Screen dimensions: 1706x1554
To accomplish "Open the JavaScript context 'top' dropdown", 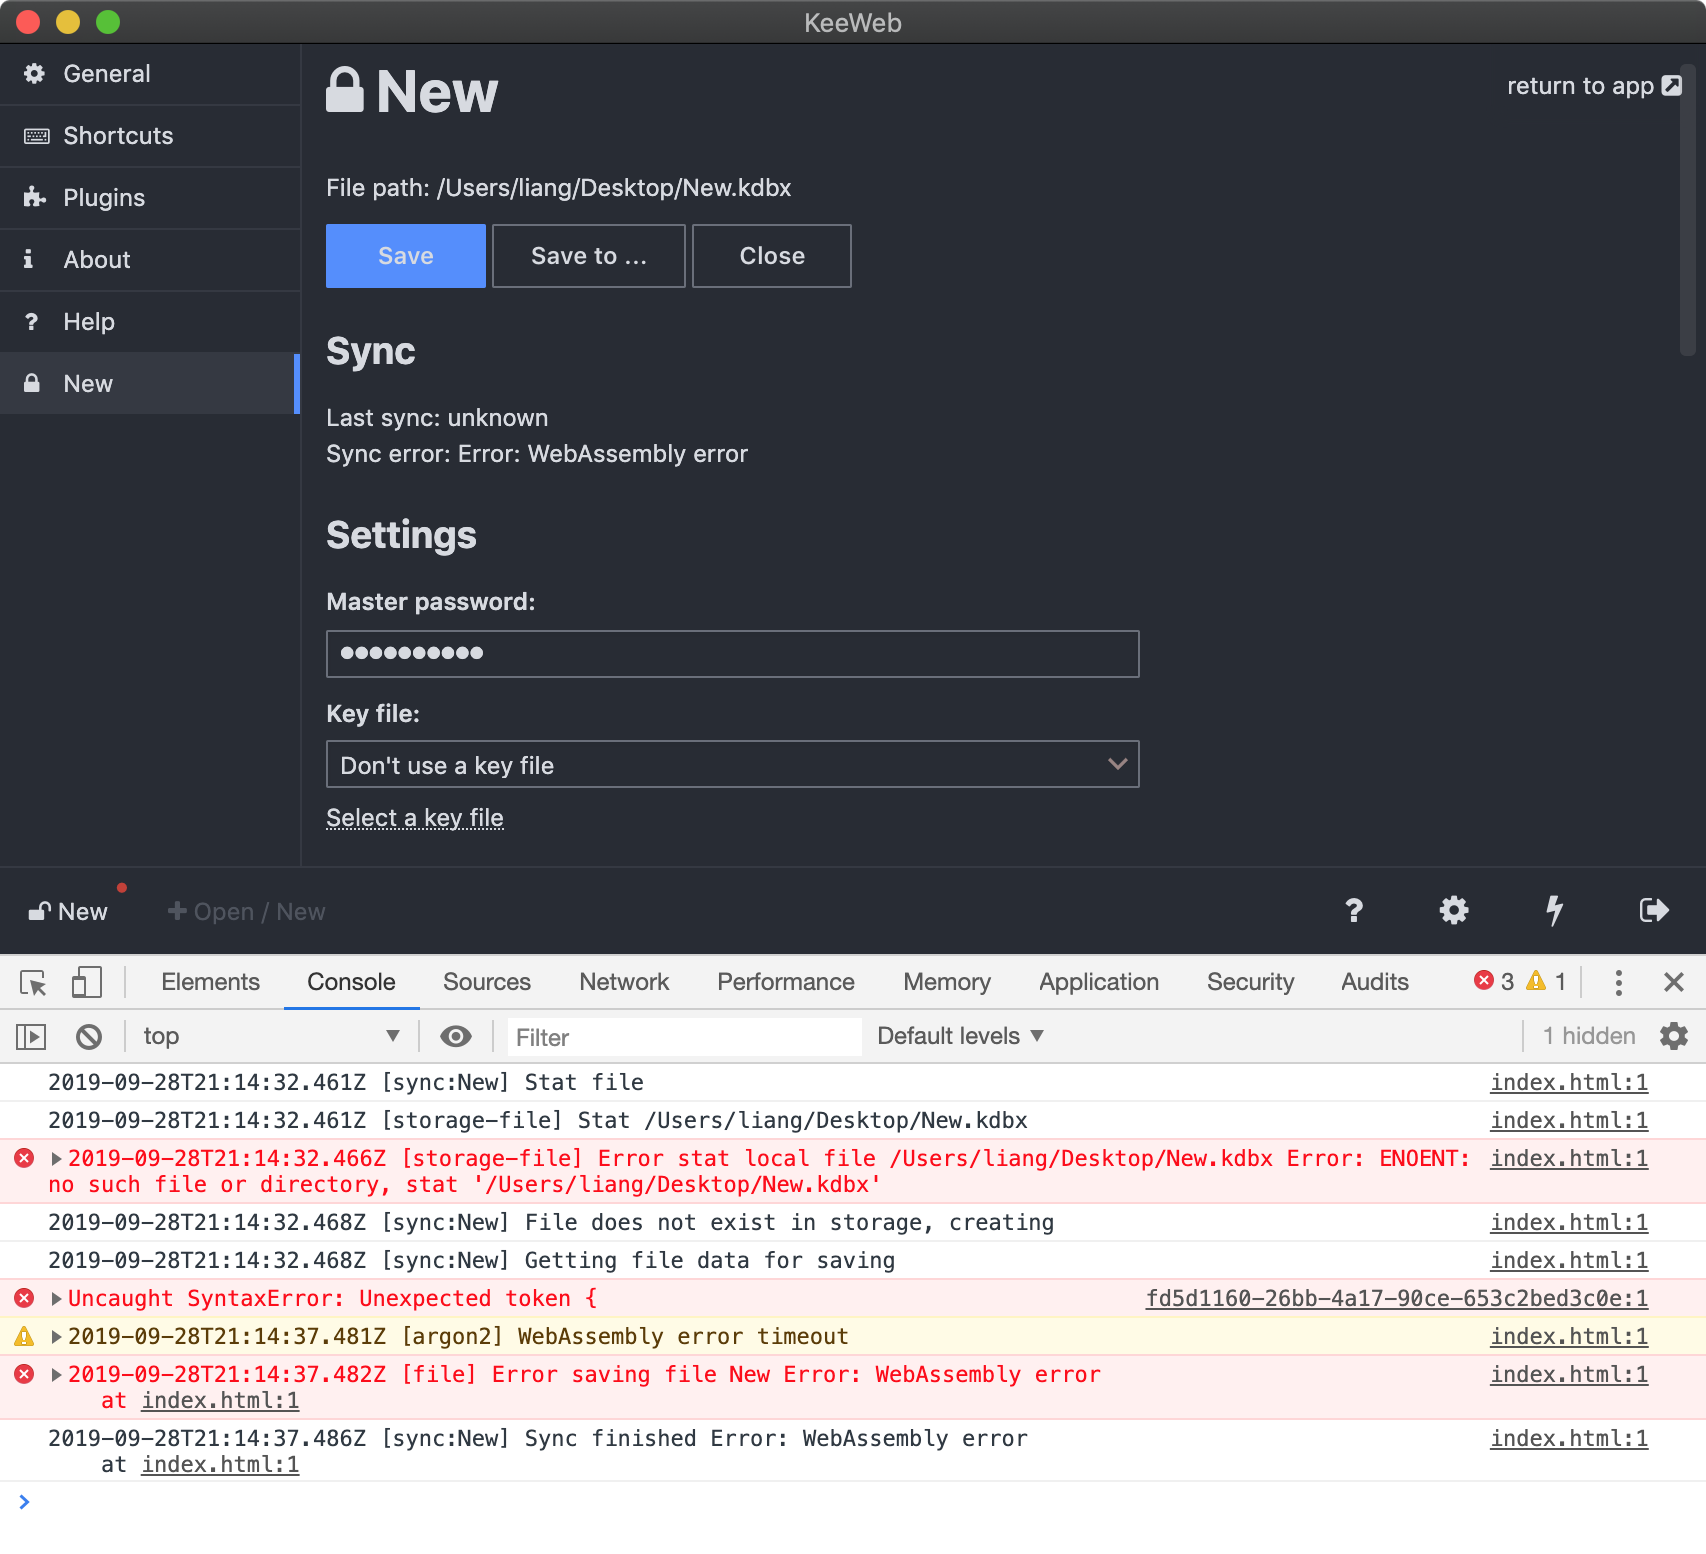I will tap(270, 1036).
